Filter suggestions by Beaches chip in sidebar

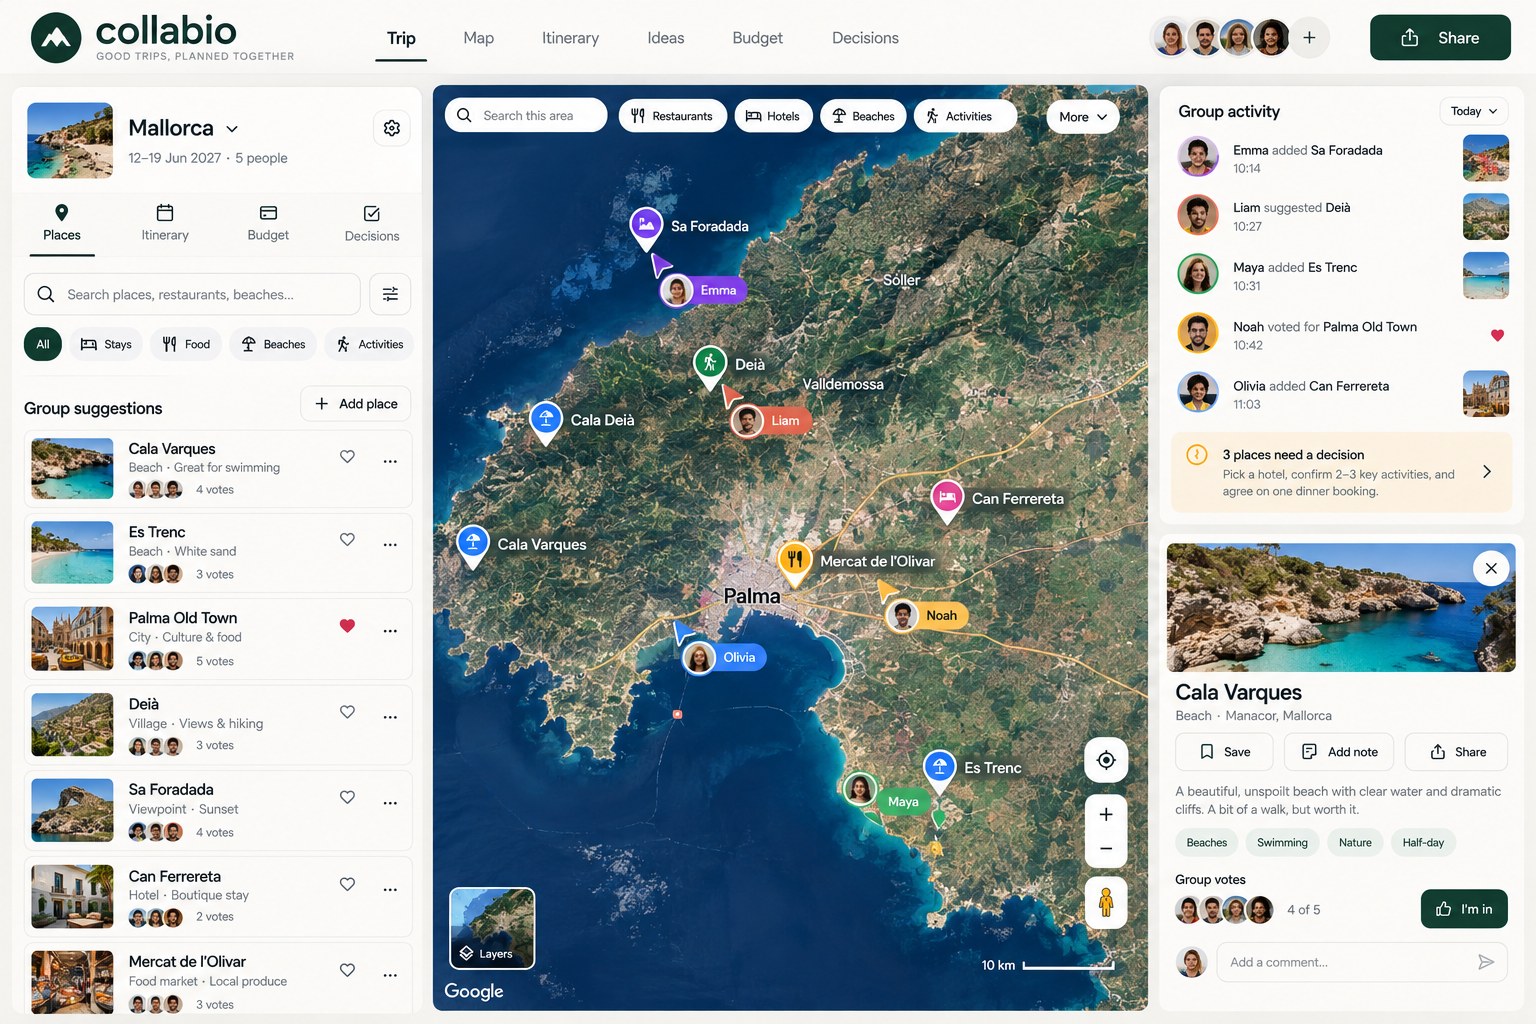click(x=274, y=344)
